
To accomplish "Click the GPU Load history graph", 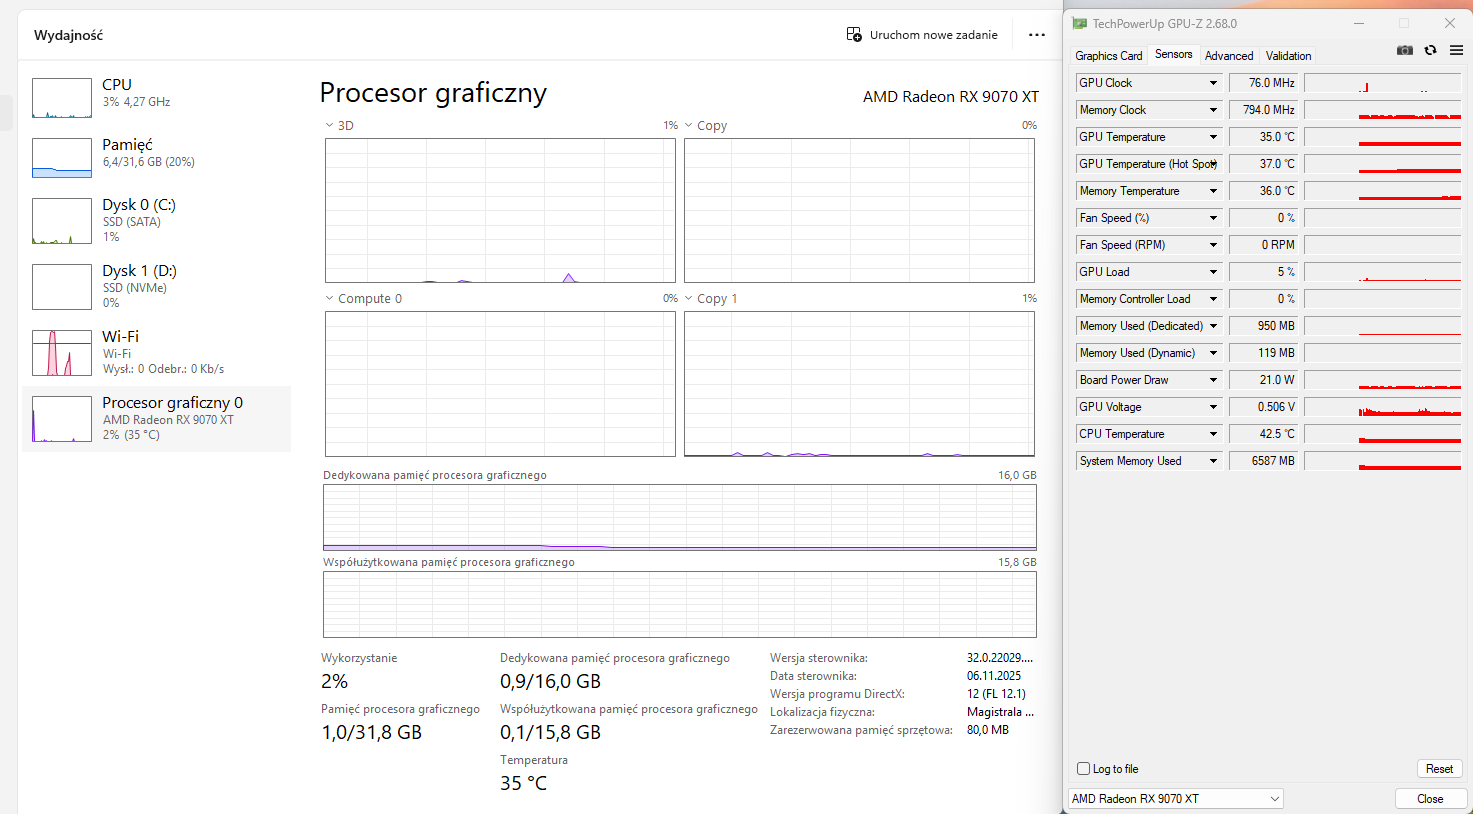I will [1383, 272].
